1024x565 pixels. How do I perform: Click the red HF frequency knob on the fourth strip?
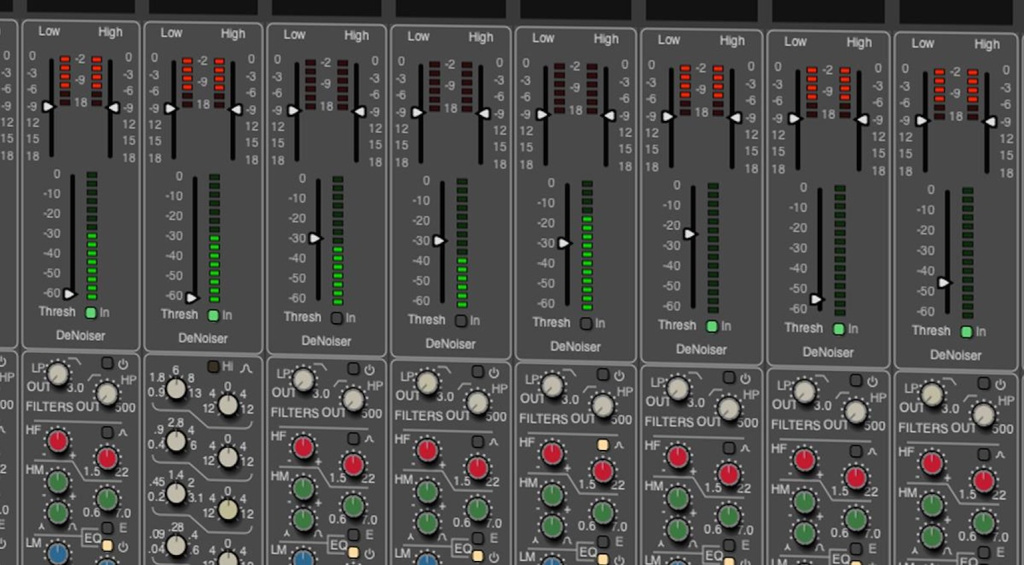(477, 468)
